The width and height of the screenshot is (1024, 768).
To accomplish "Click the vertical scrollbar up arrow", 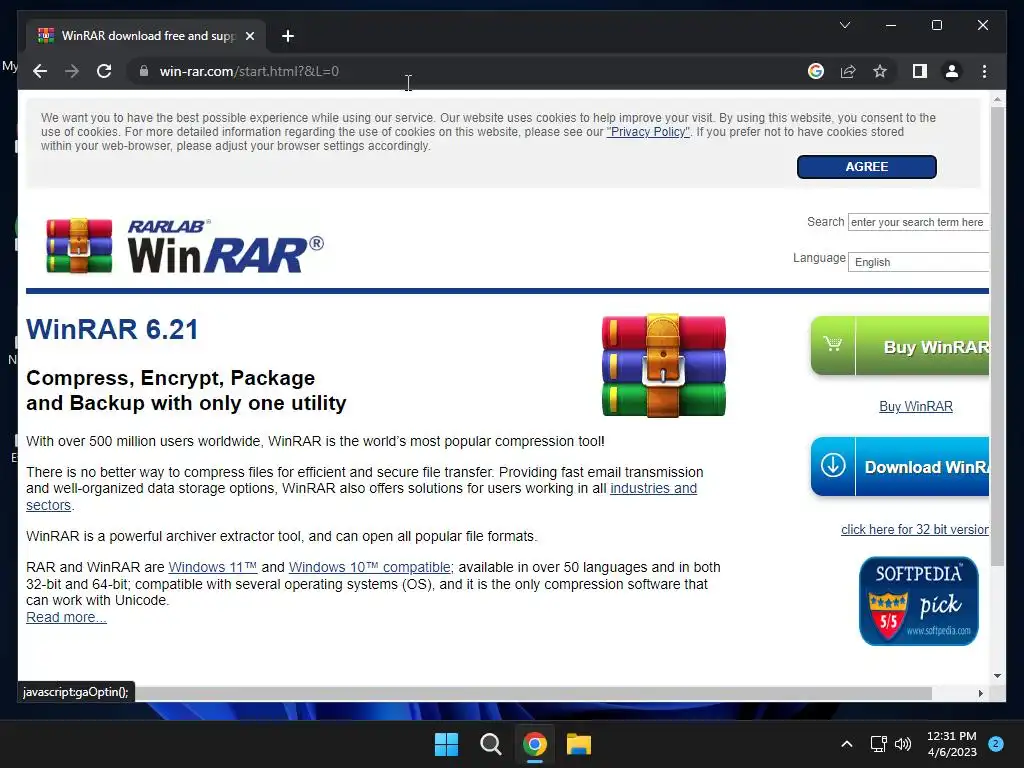I will click(x=997, y=100).
